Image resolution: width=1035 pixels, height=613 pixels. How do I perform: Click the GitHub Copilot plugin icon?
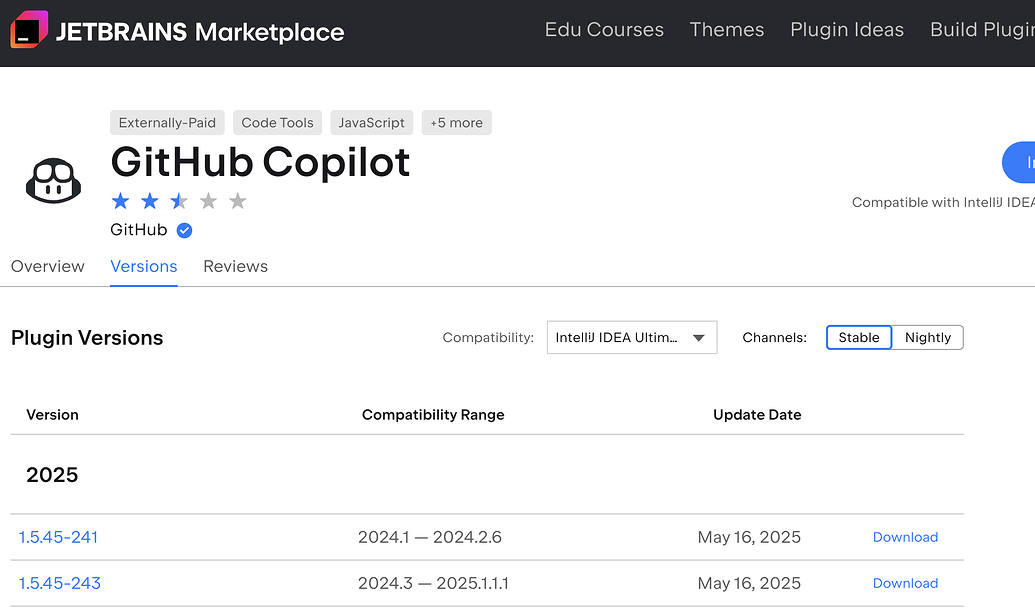click(x=53, y=181)
